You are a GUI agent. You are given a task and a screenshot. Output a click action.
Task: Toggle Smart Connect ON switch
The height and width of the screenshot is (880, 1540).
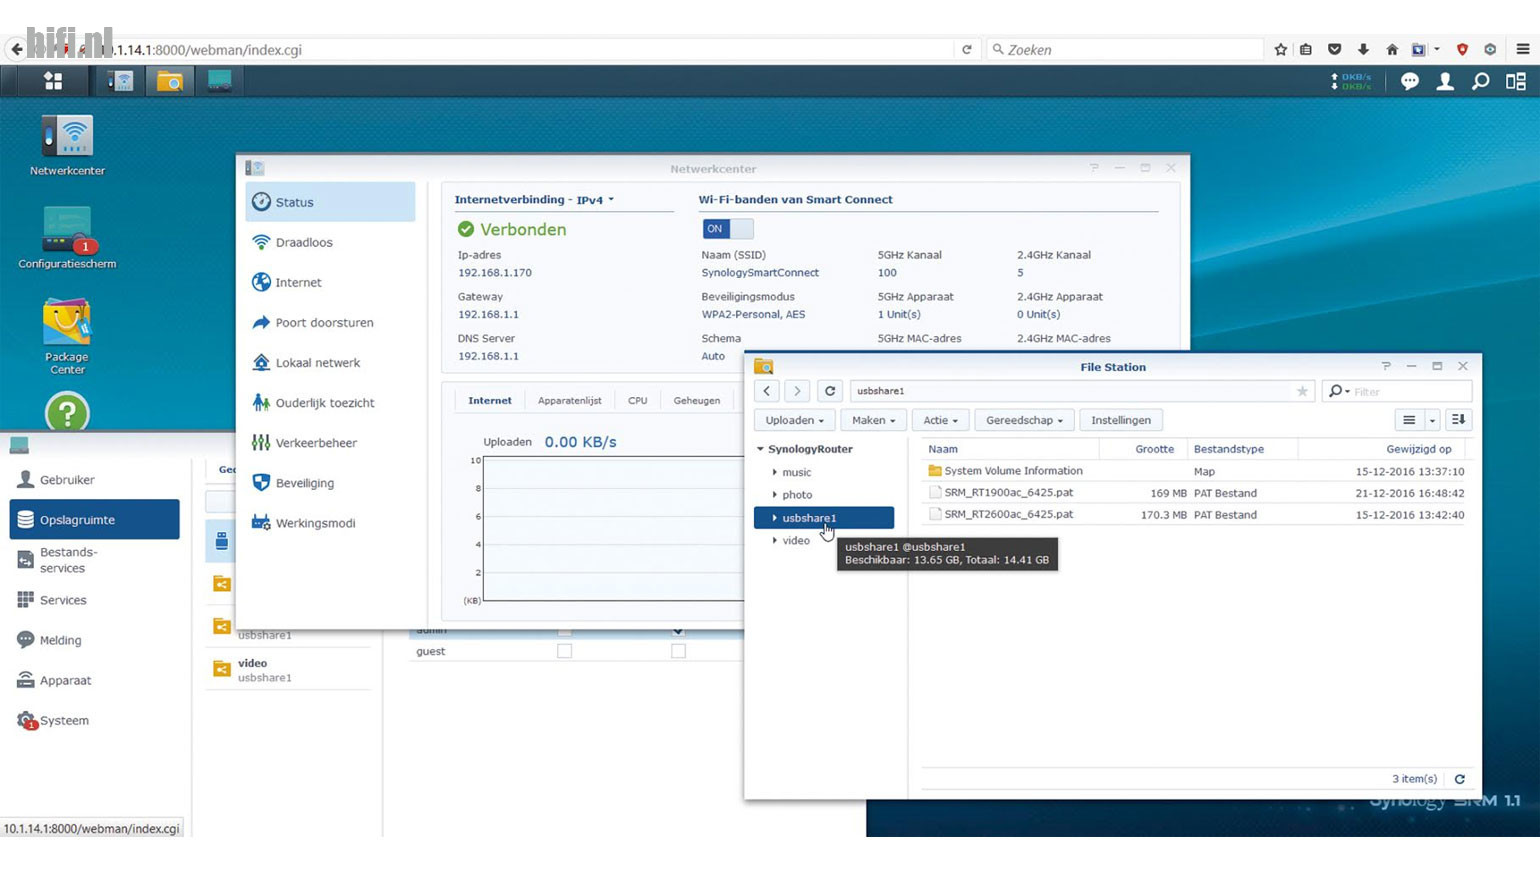point(727,229)
